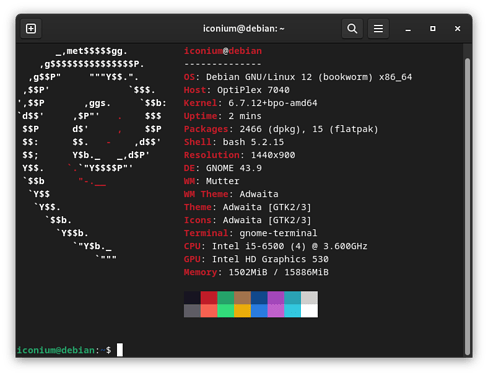Screen dimensions: 488x375
Task: Open the hamburger menu
Action: [x=378, y=29]
